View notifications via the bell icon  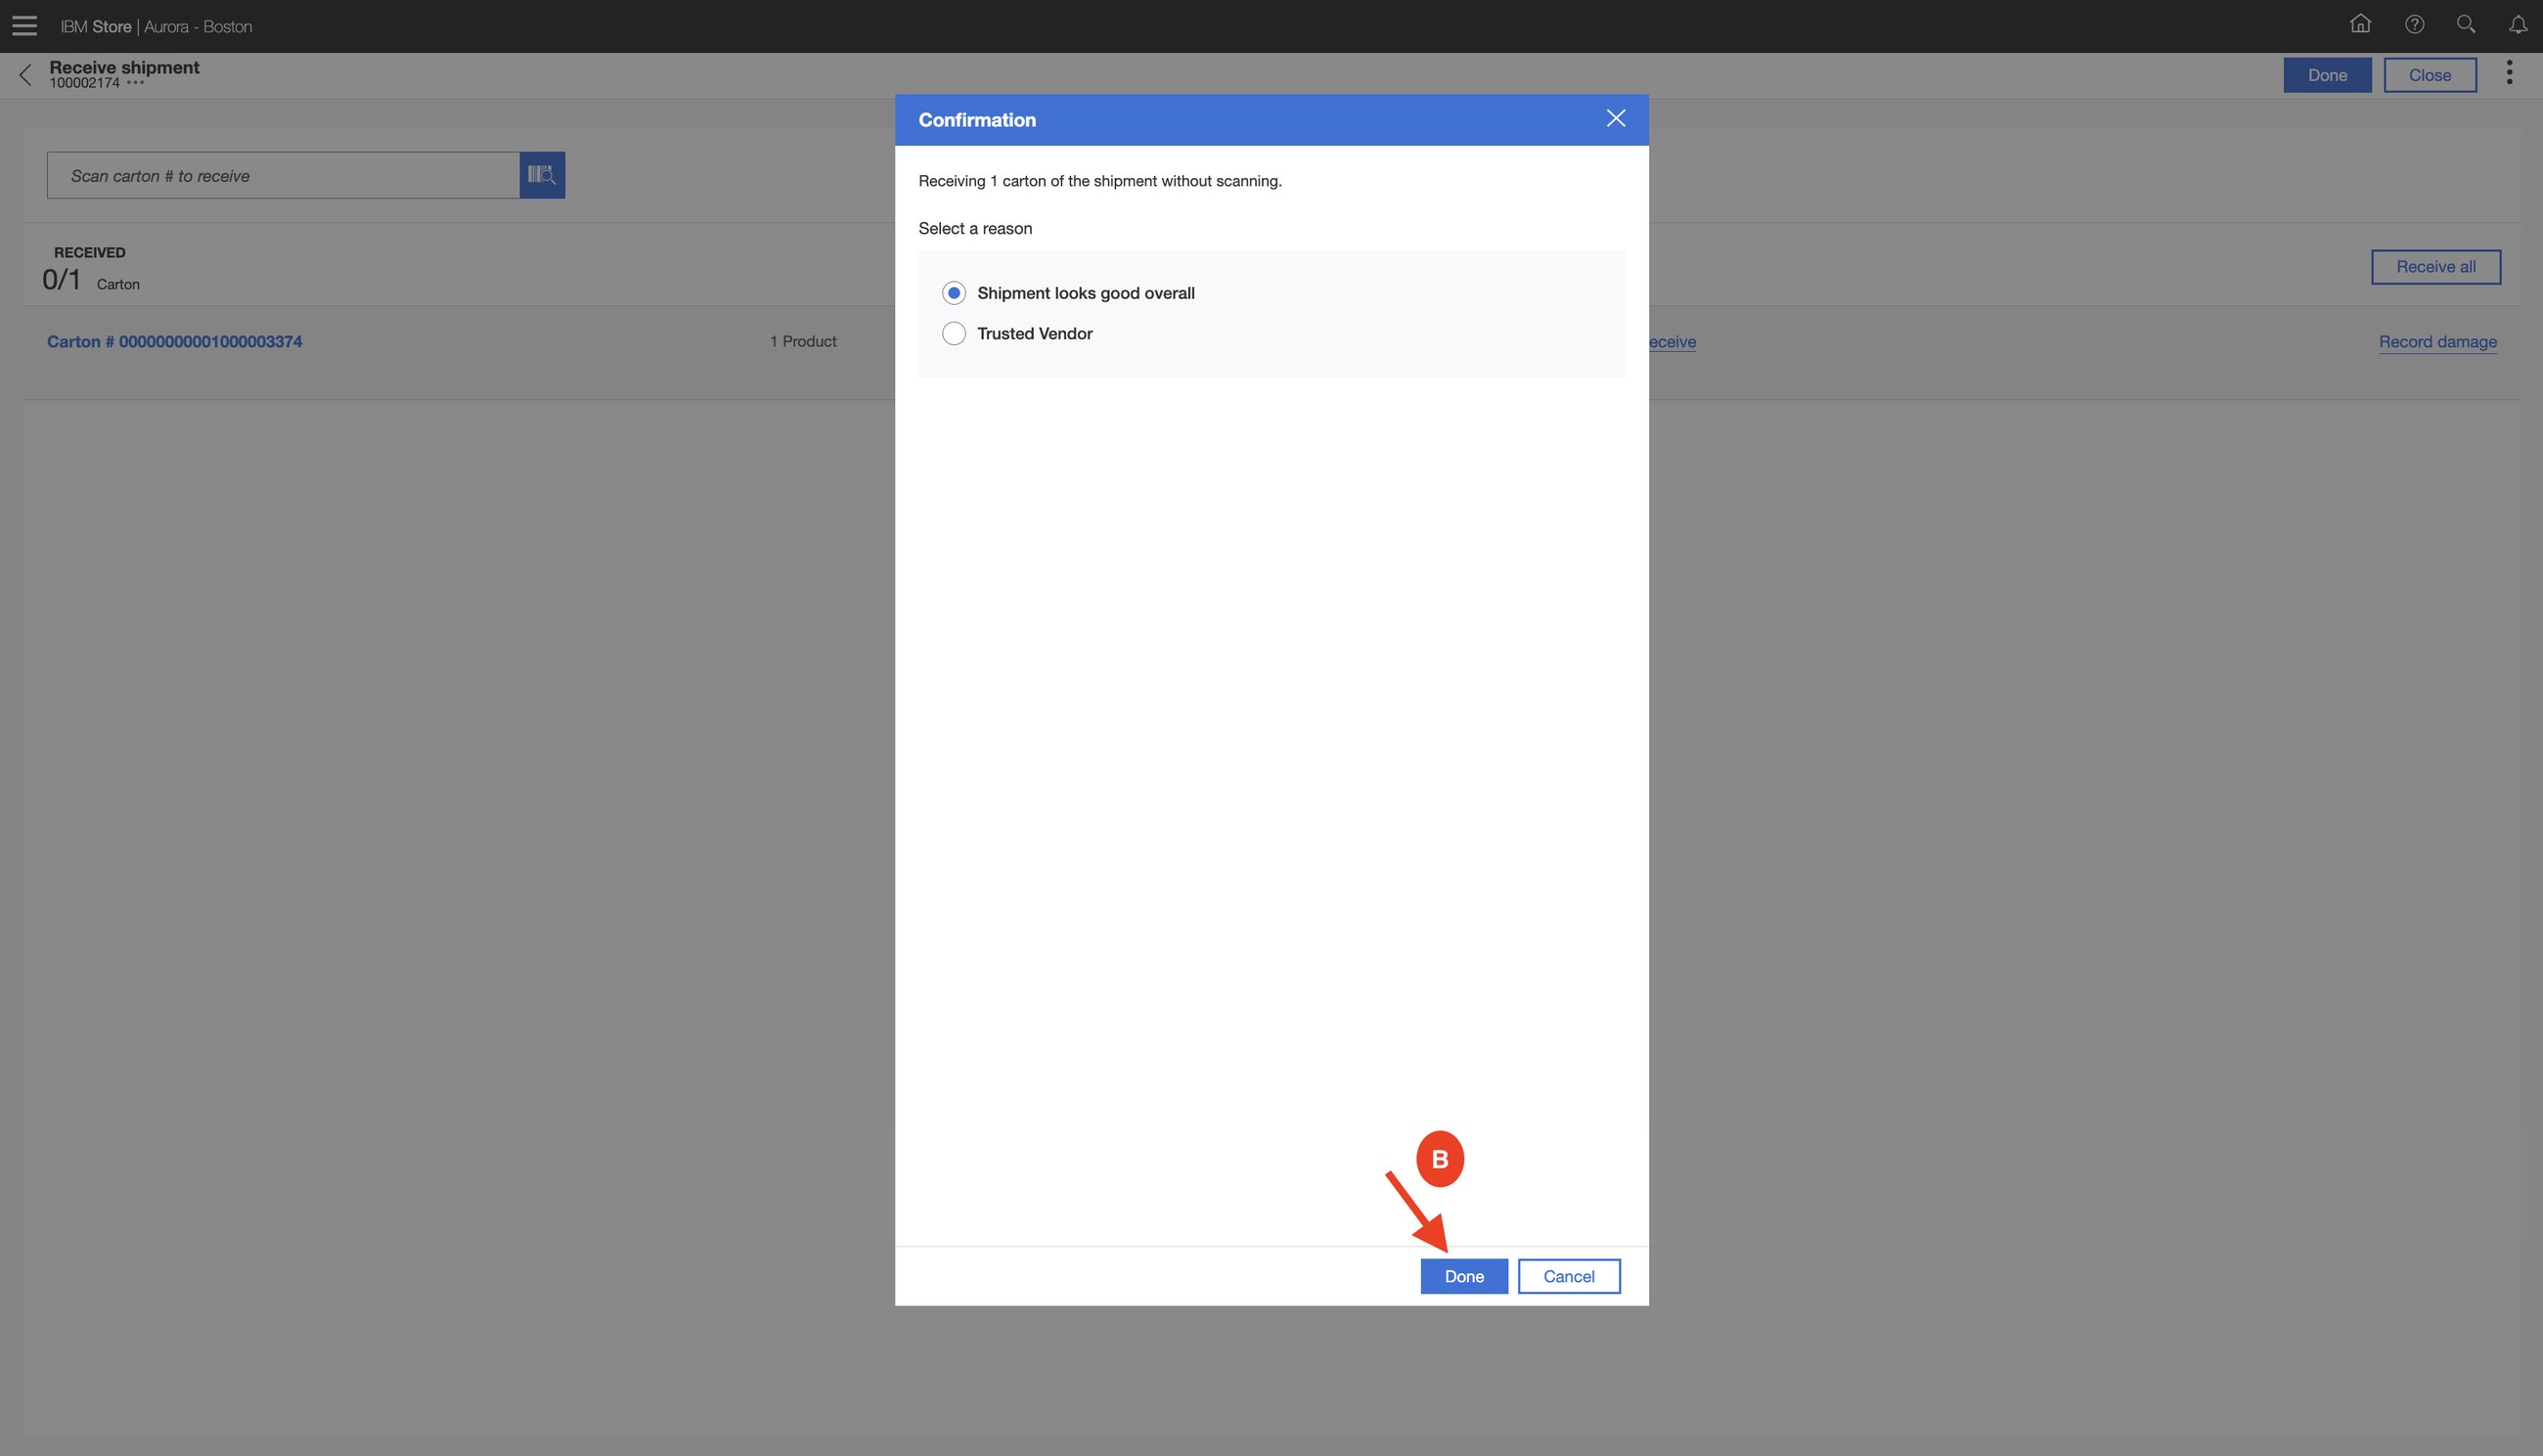pyautogui.click(x=2518, y=24)
